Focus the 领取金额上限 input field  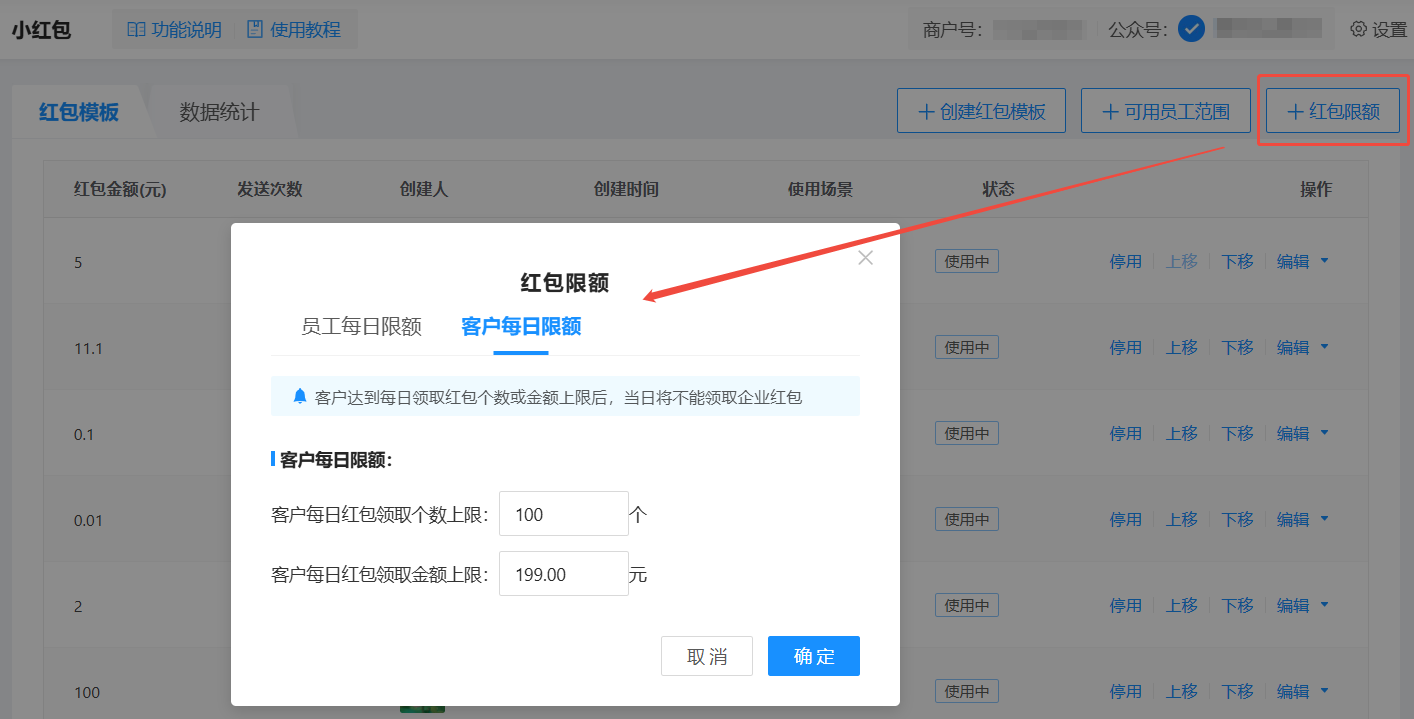(563, 574)
